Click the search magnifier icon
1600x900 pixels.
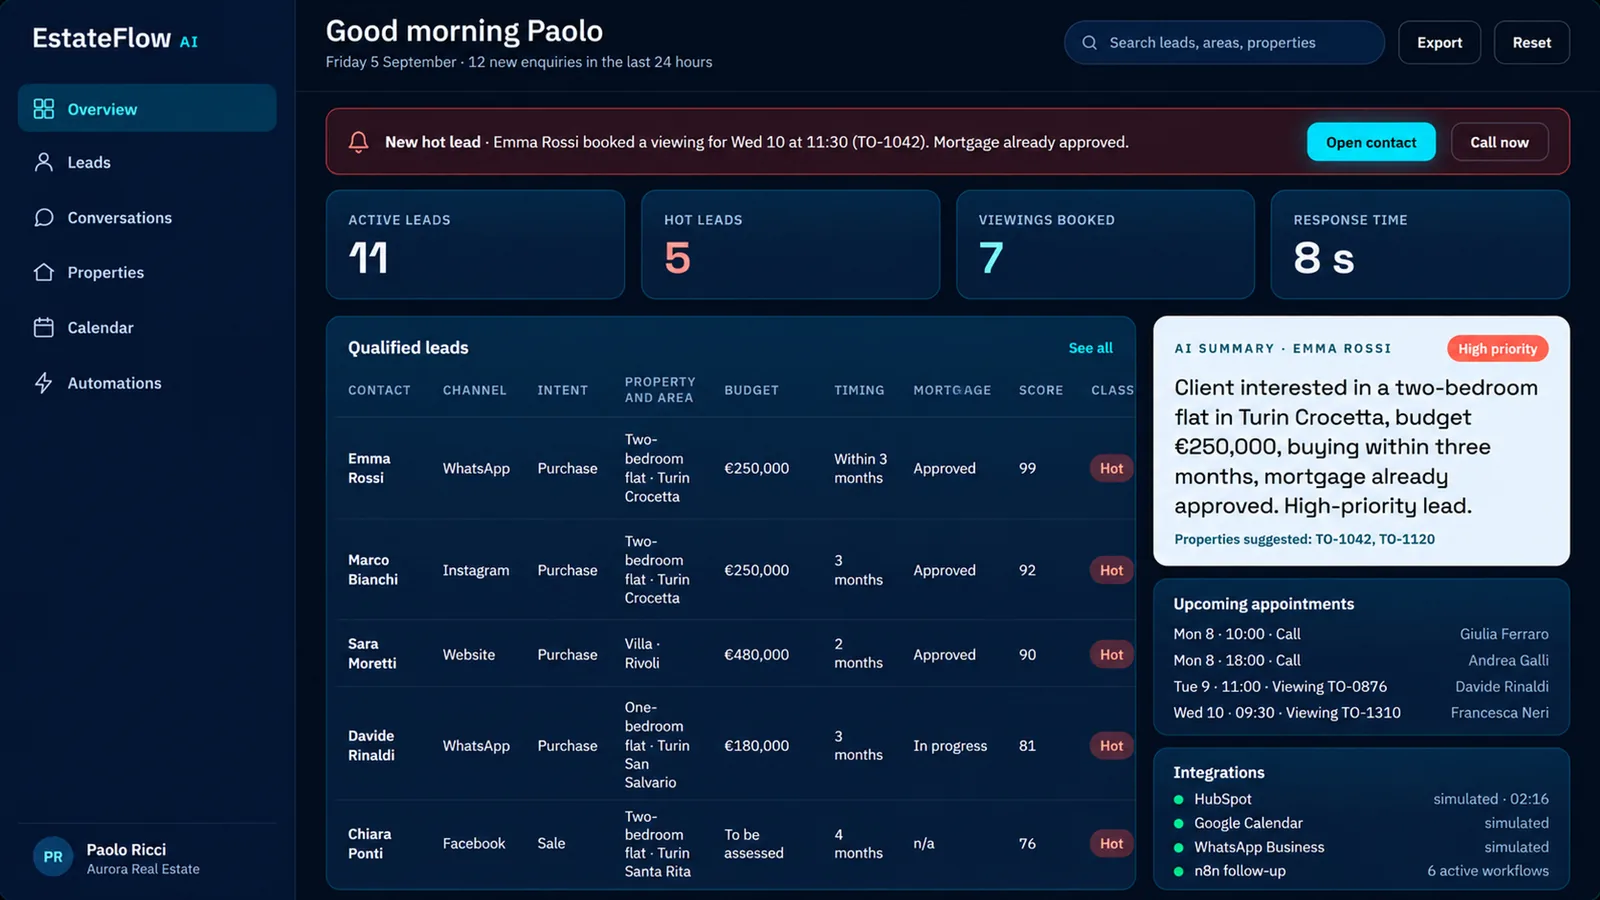click(x=1089, y=43)
